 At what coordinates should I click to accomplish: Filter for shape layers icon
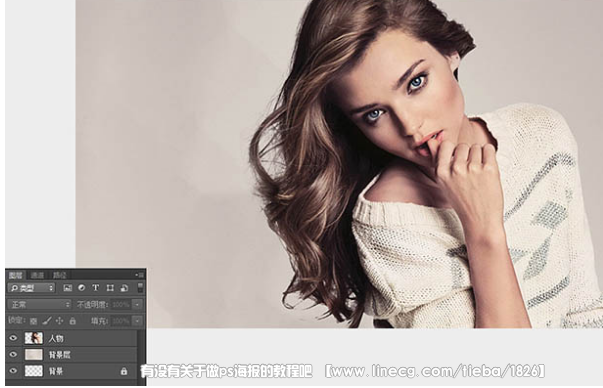(110, 288)
